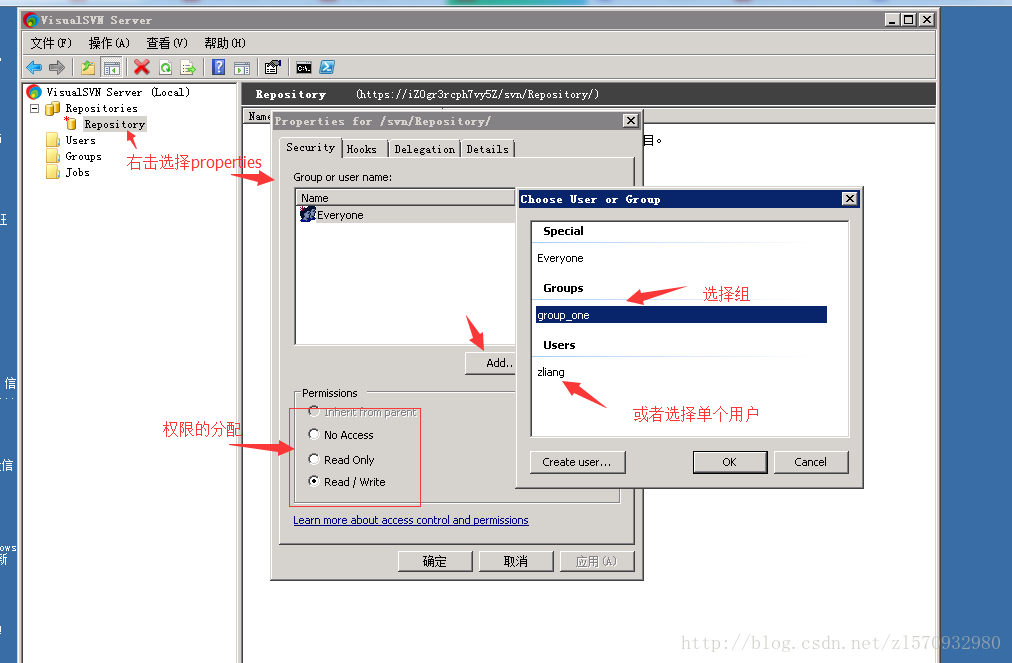Click the Users folder icon in tree

[x=53, y=140]
